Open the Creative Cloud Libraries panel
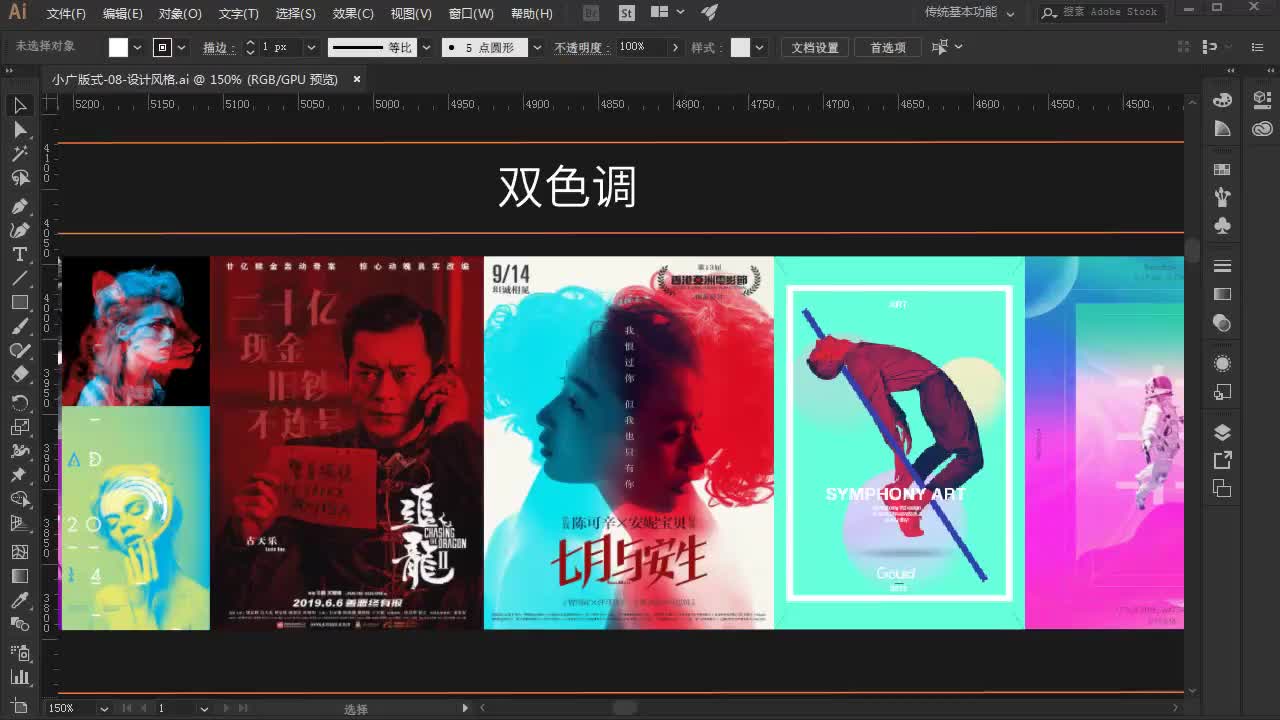The image size is (1280, 720). [1262, 129]
